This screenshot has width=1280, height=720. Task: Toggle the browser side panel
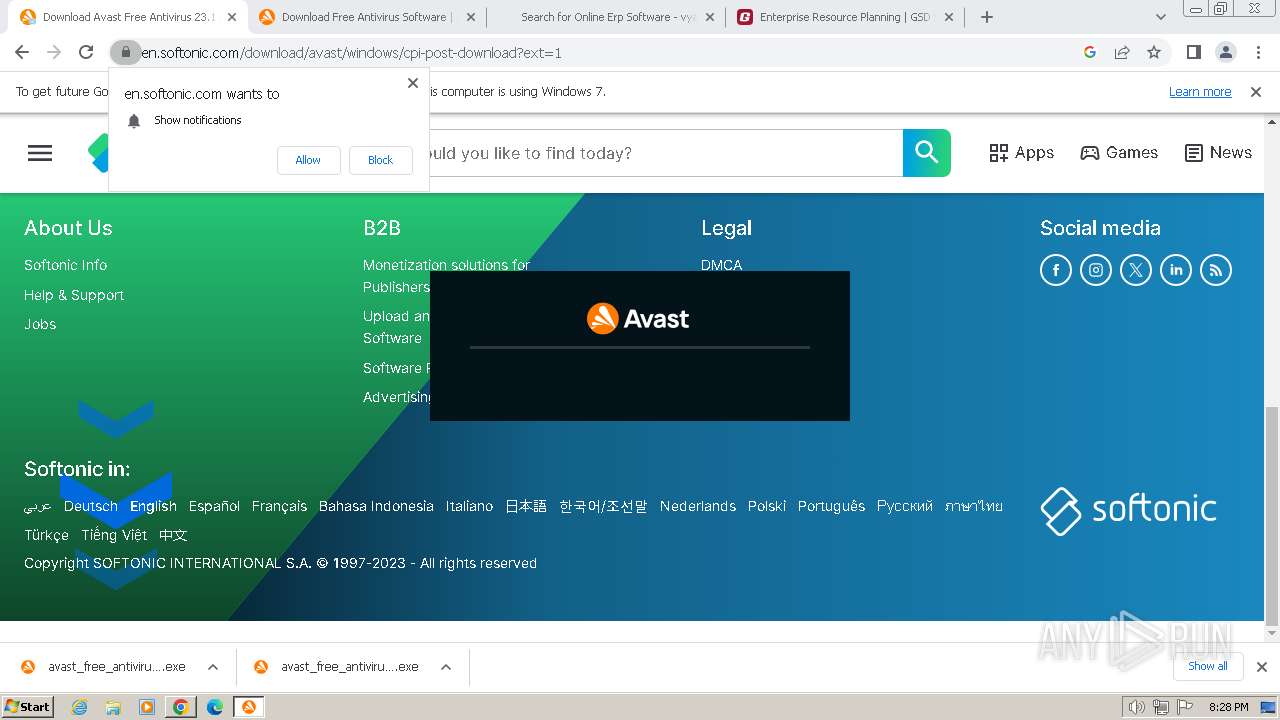[x=1194, y=52]
